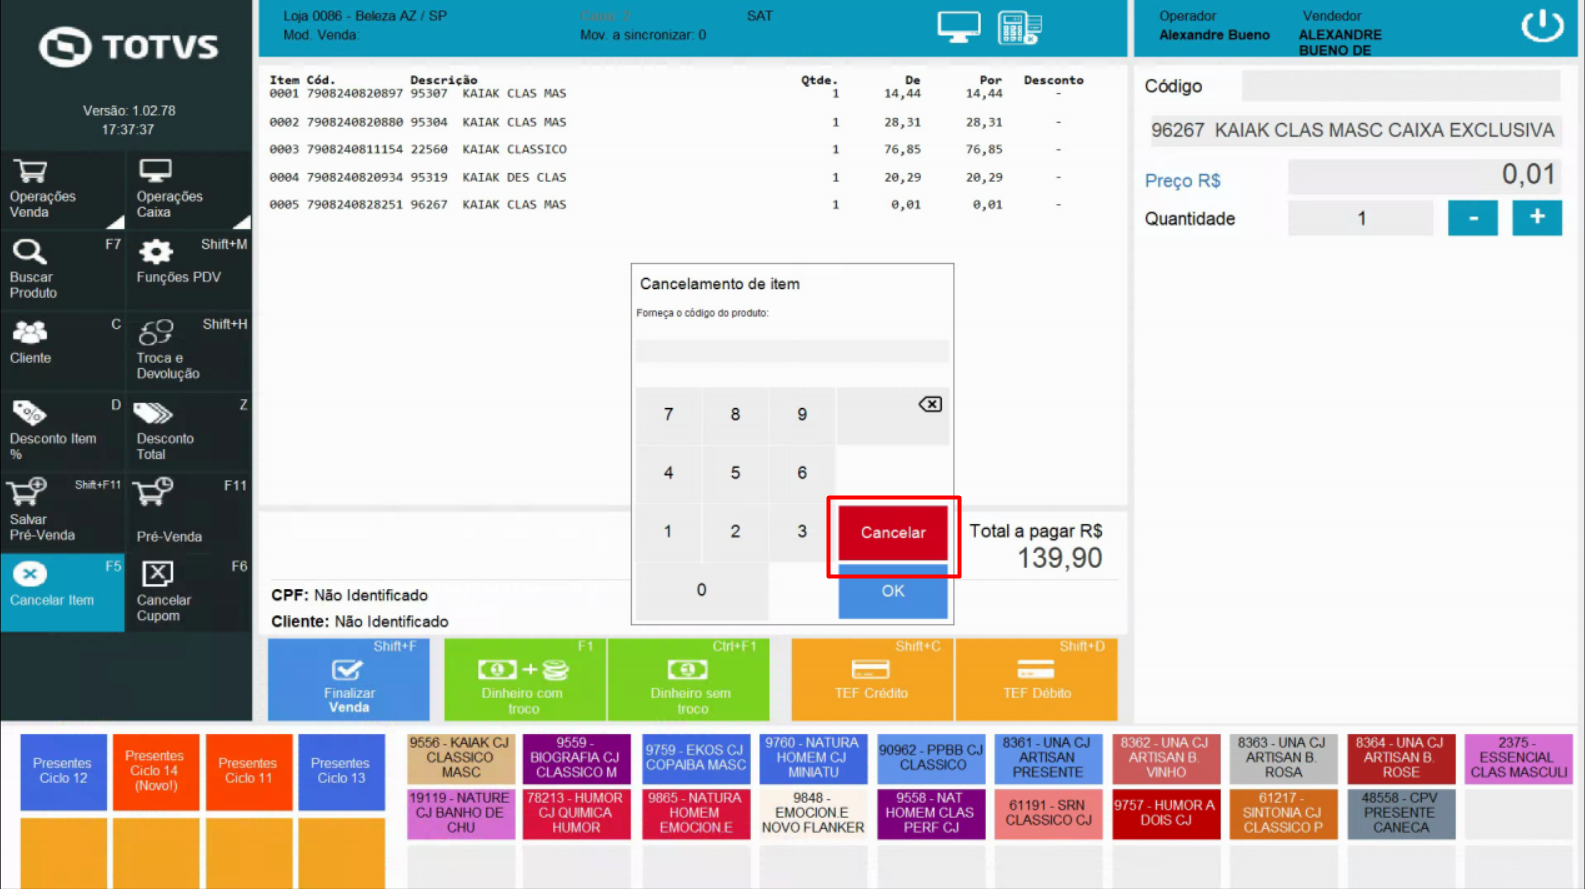Click keypad digit 4
The height and width of the screenshot is (889, 1585).
point(668,473)
